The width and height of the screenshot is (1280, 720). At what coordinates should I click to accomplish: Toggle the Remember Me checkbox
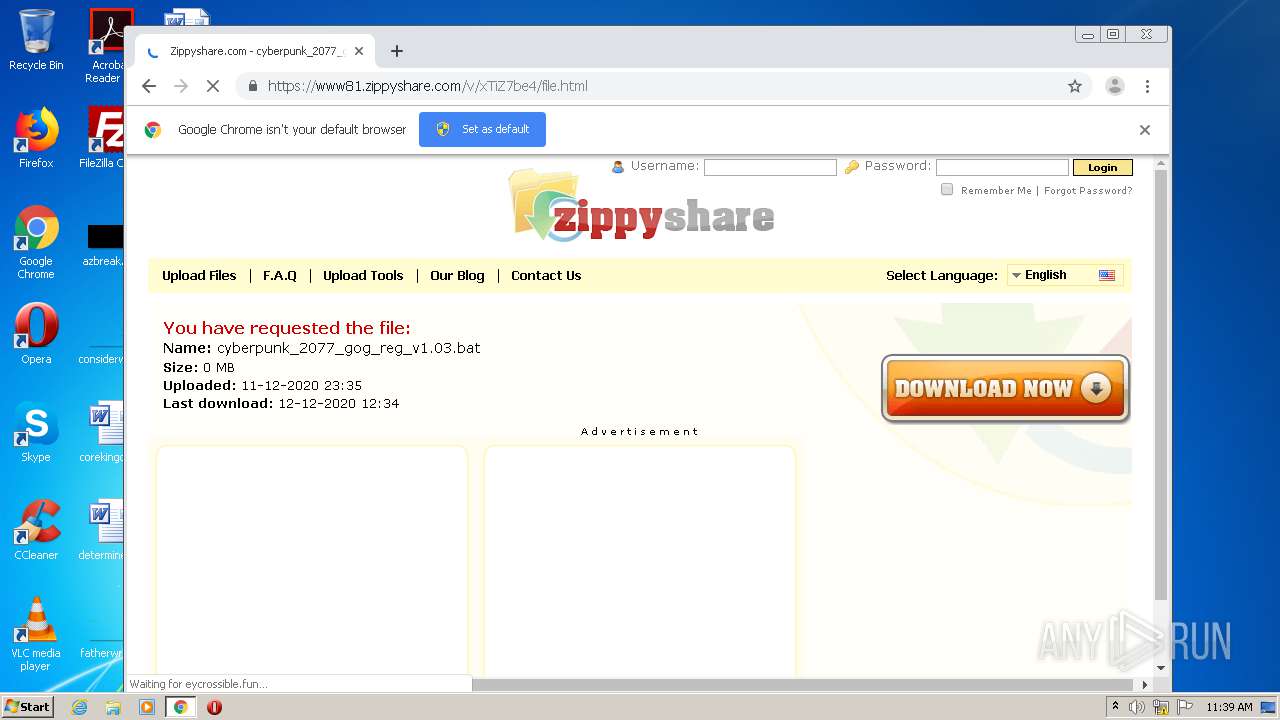947,190
